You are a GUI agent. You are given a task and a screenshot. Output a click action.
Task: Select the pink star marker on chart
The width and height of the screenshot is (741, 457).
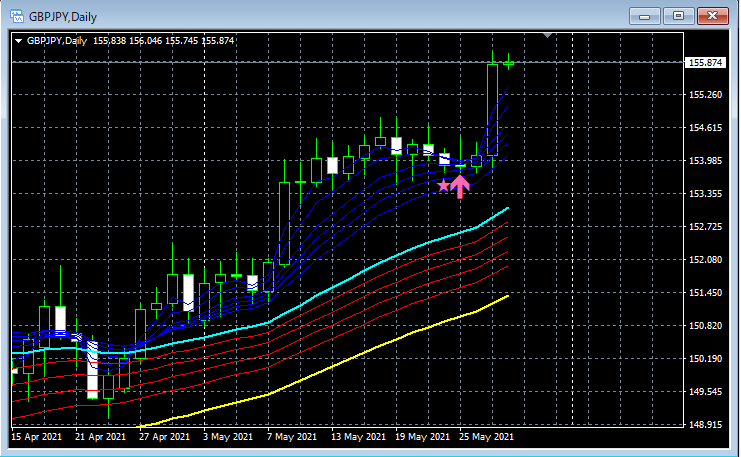coord(443,185)
